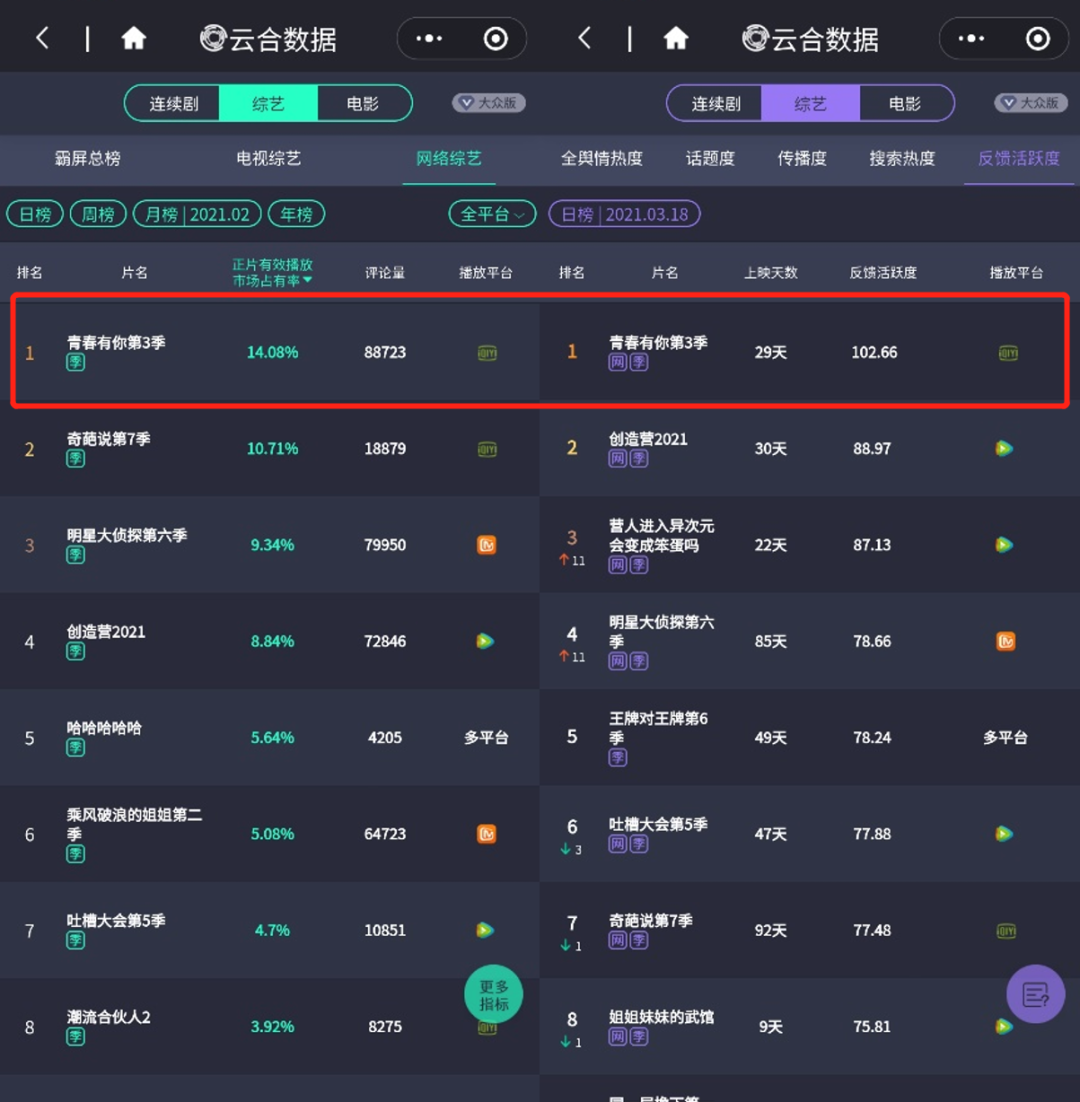Click the green 更多指标 floating button
The width and height of the screenshot is (1080, 1102).
tap(494, 995)
